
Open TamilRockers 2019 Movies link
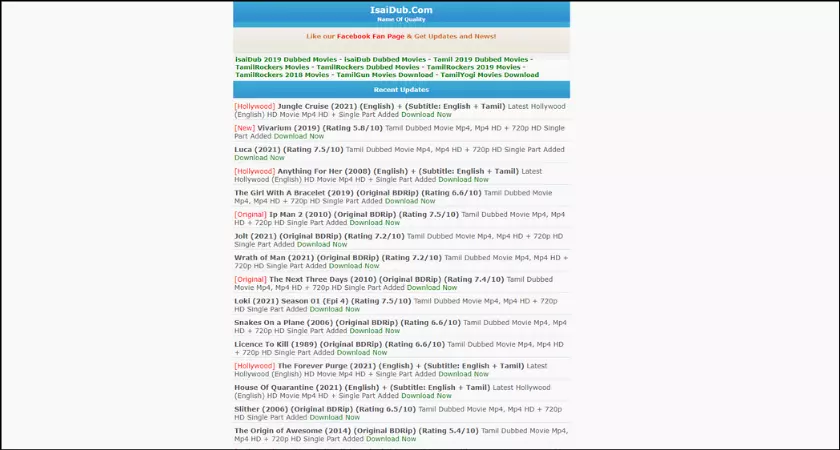coord(473,68)
